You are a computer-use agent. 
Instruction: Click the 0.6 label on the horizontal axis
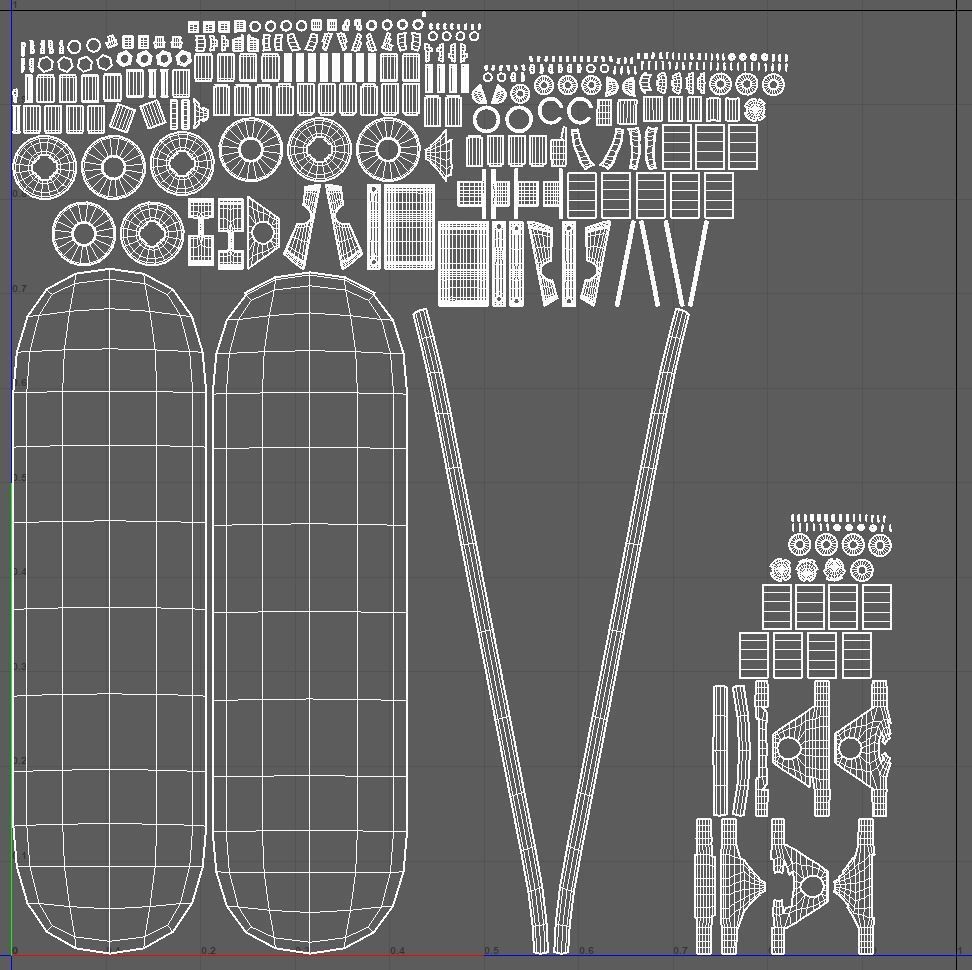tap(586, 950)
